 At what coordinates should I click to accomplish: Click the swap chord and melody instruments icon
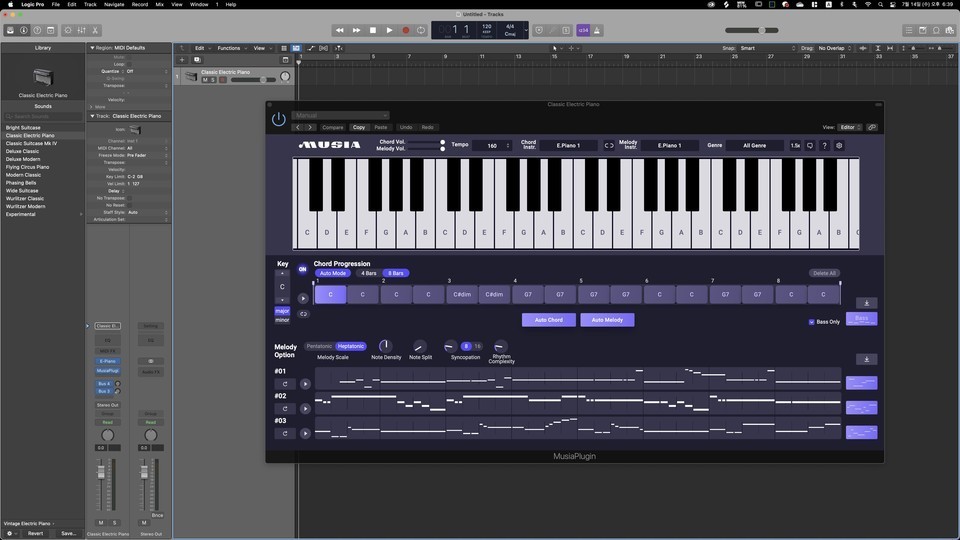click(x=608, y=146)
